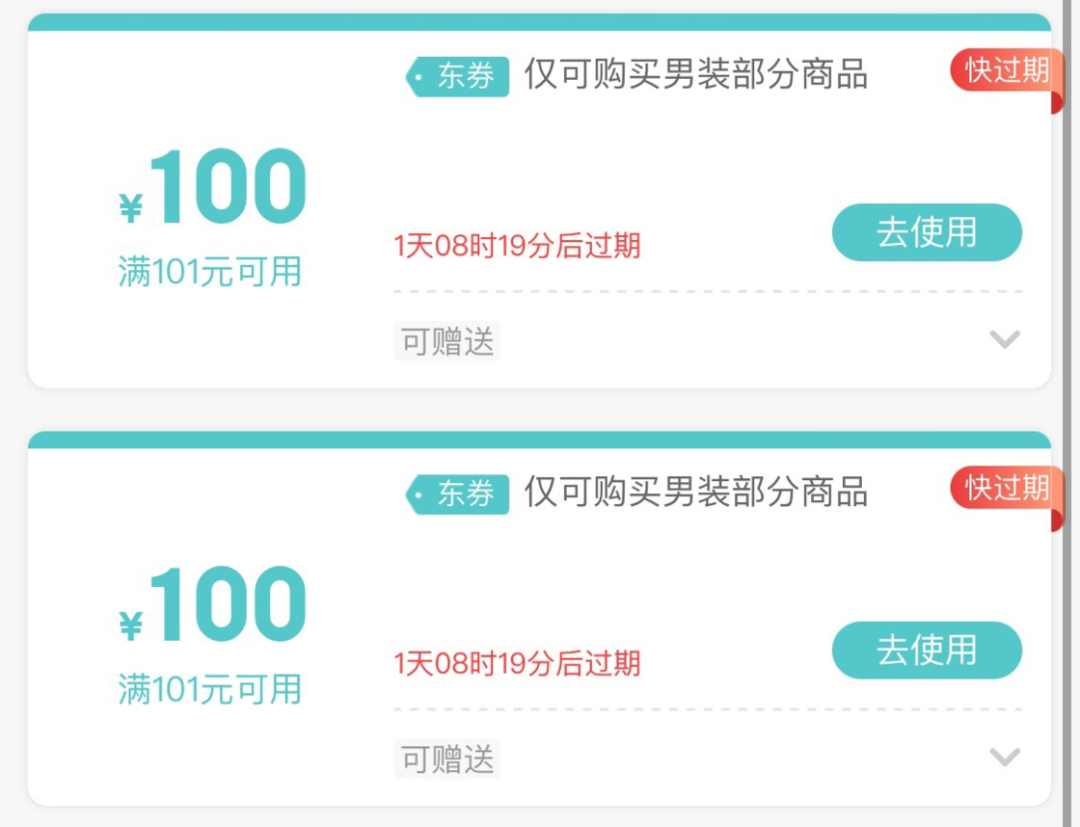The width and height of the screenshot is (1080, 827).
Task: Click the ¥100 amount on the second coupon
Action: [x=214, y=606]
